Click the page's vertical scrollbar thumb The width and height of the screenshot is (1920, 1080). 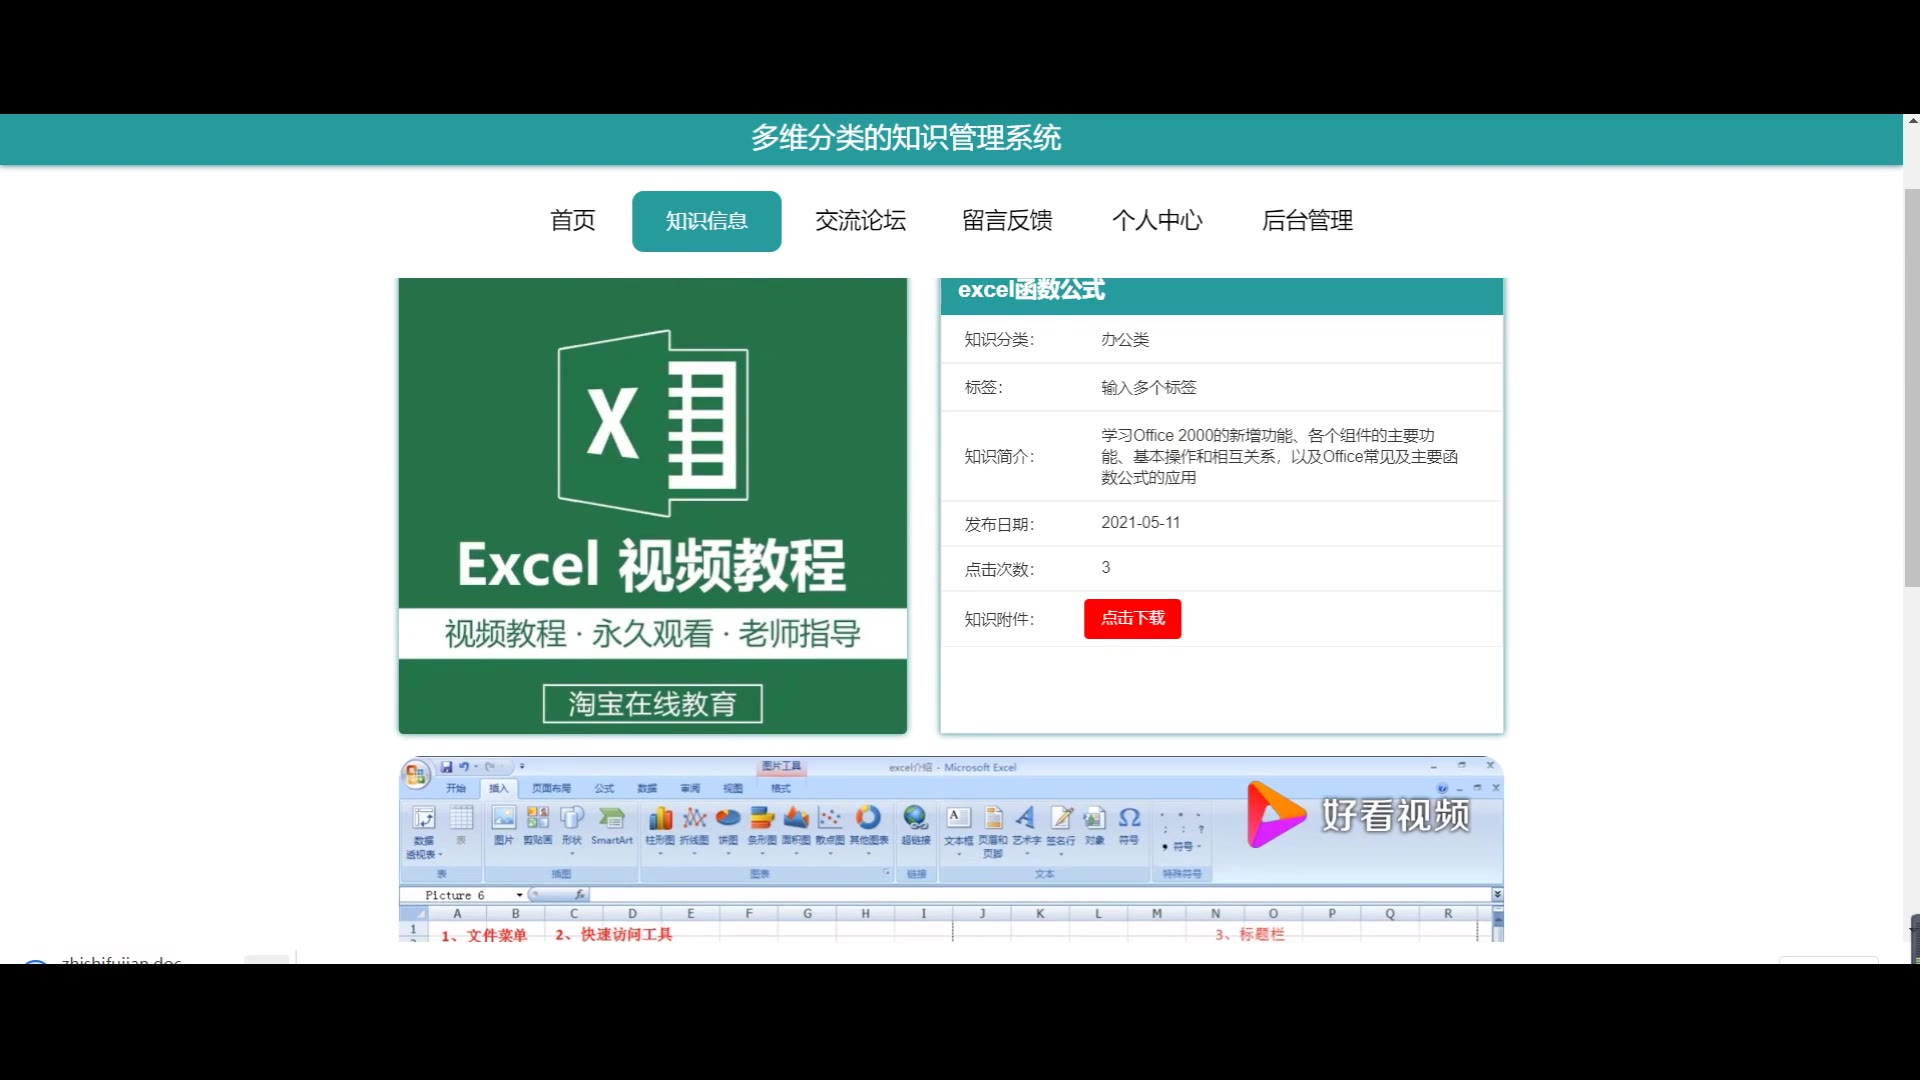1911,388
